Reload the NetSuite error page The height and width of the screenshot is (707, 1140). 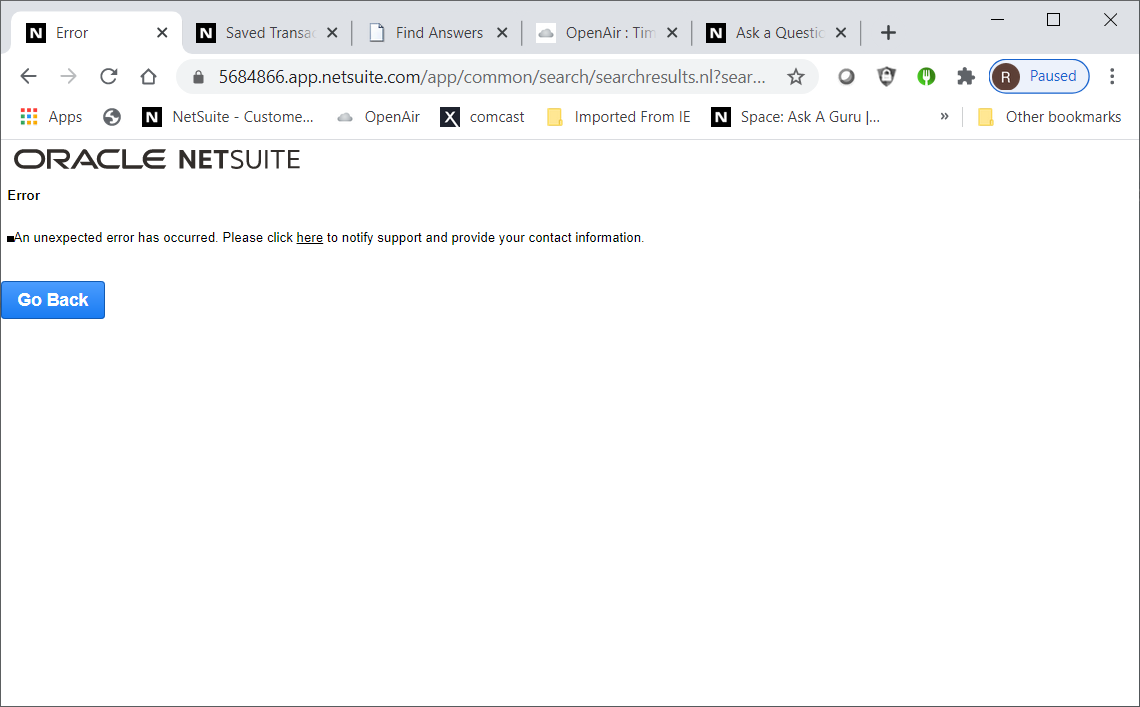click(x=108, y=76)
